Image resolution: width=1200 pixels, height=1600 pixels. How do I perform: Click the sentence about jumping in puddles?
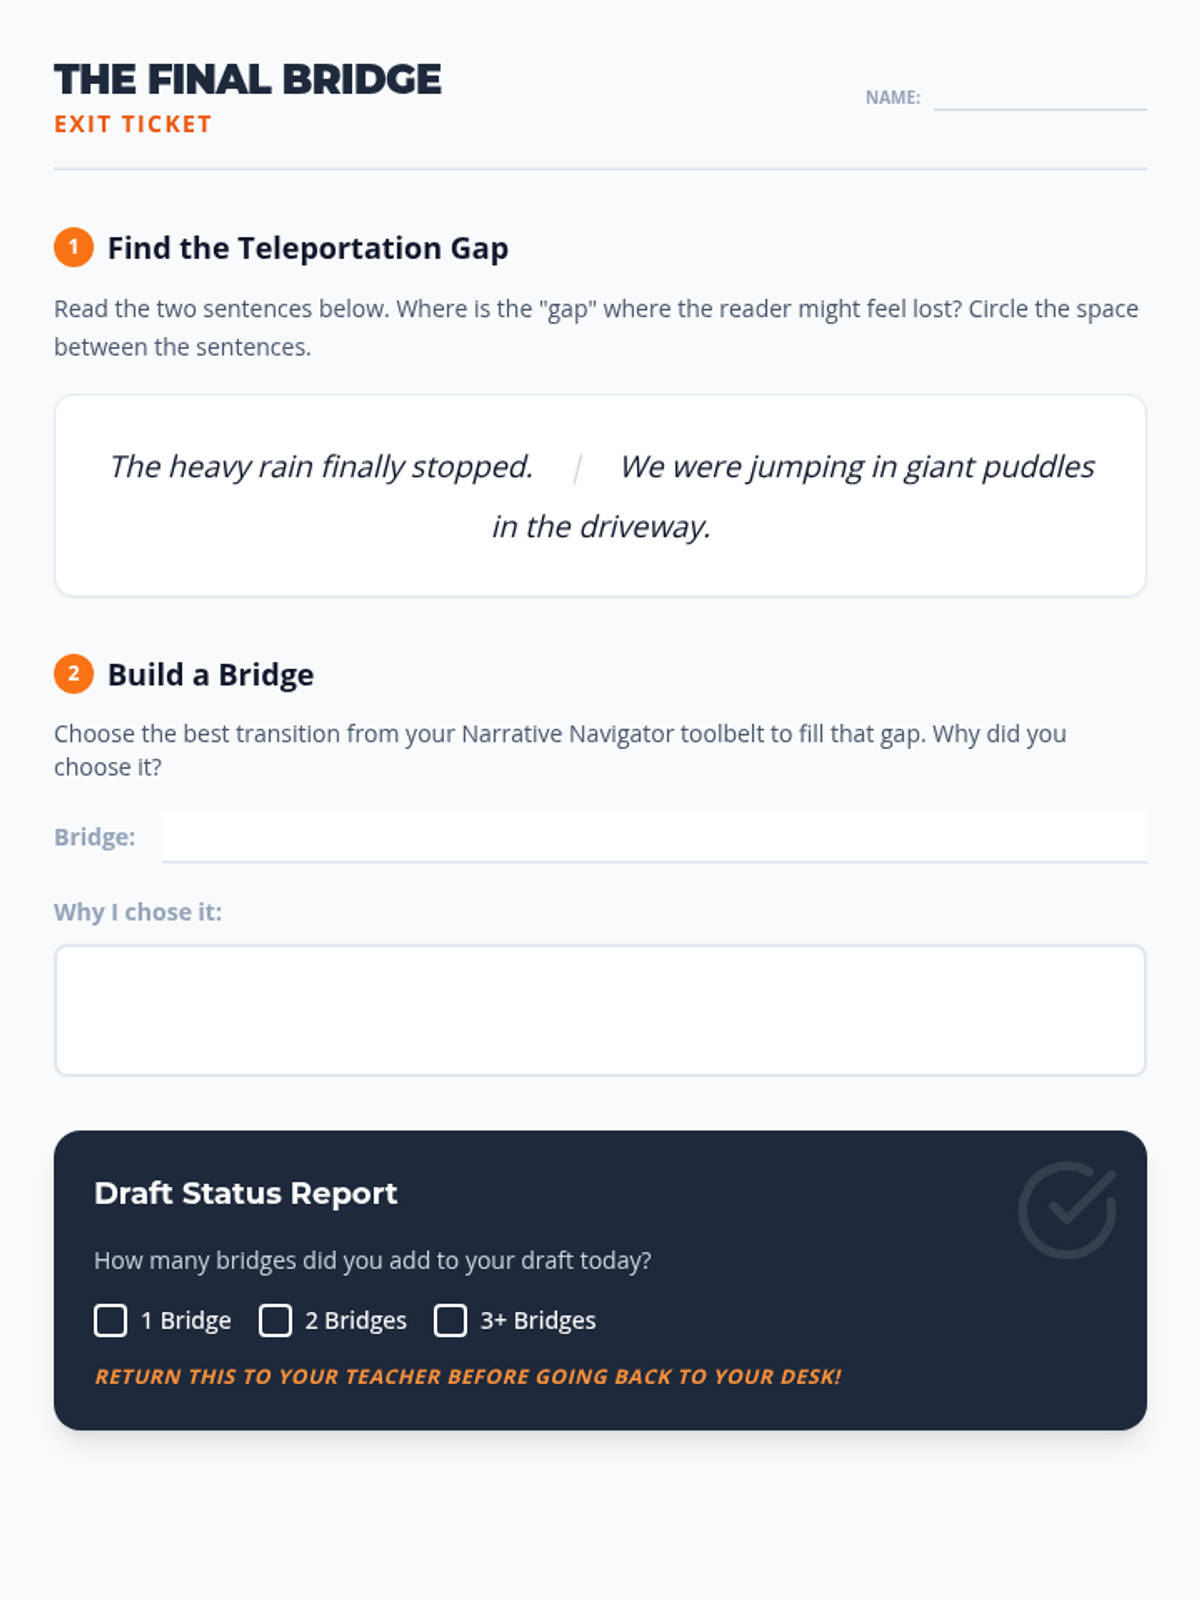click(856, 467)
